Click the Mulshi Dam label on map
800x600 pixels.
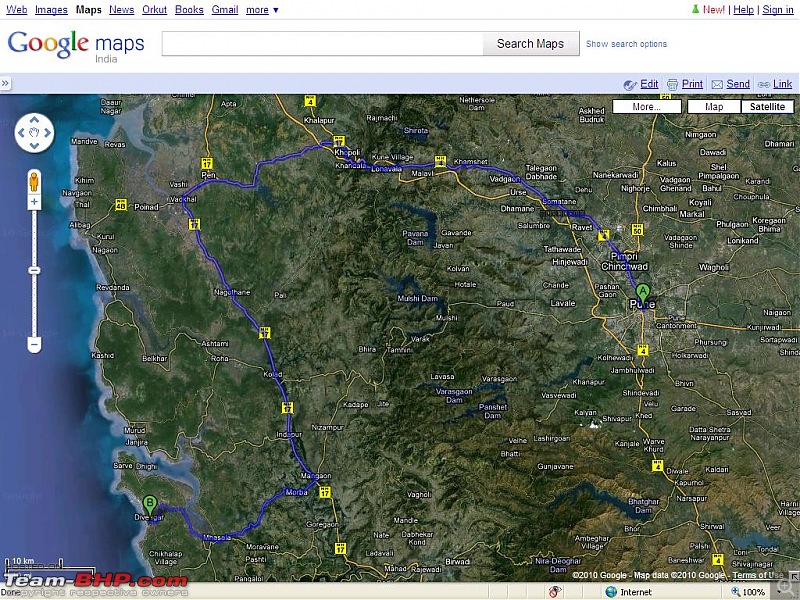(x=417, y=298)
